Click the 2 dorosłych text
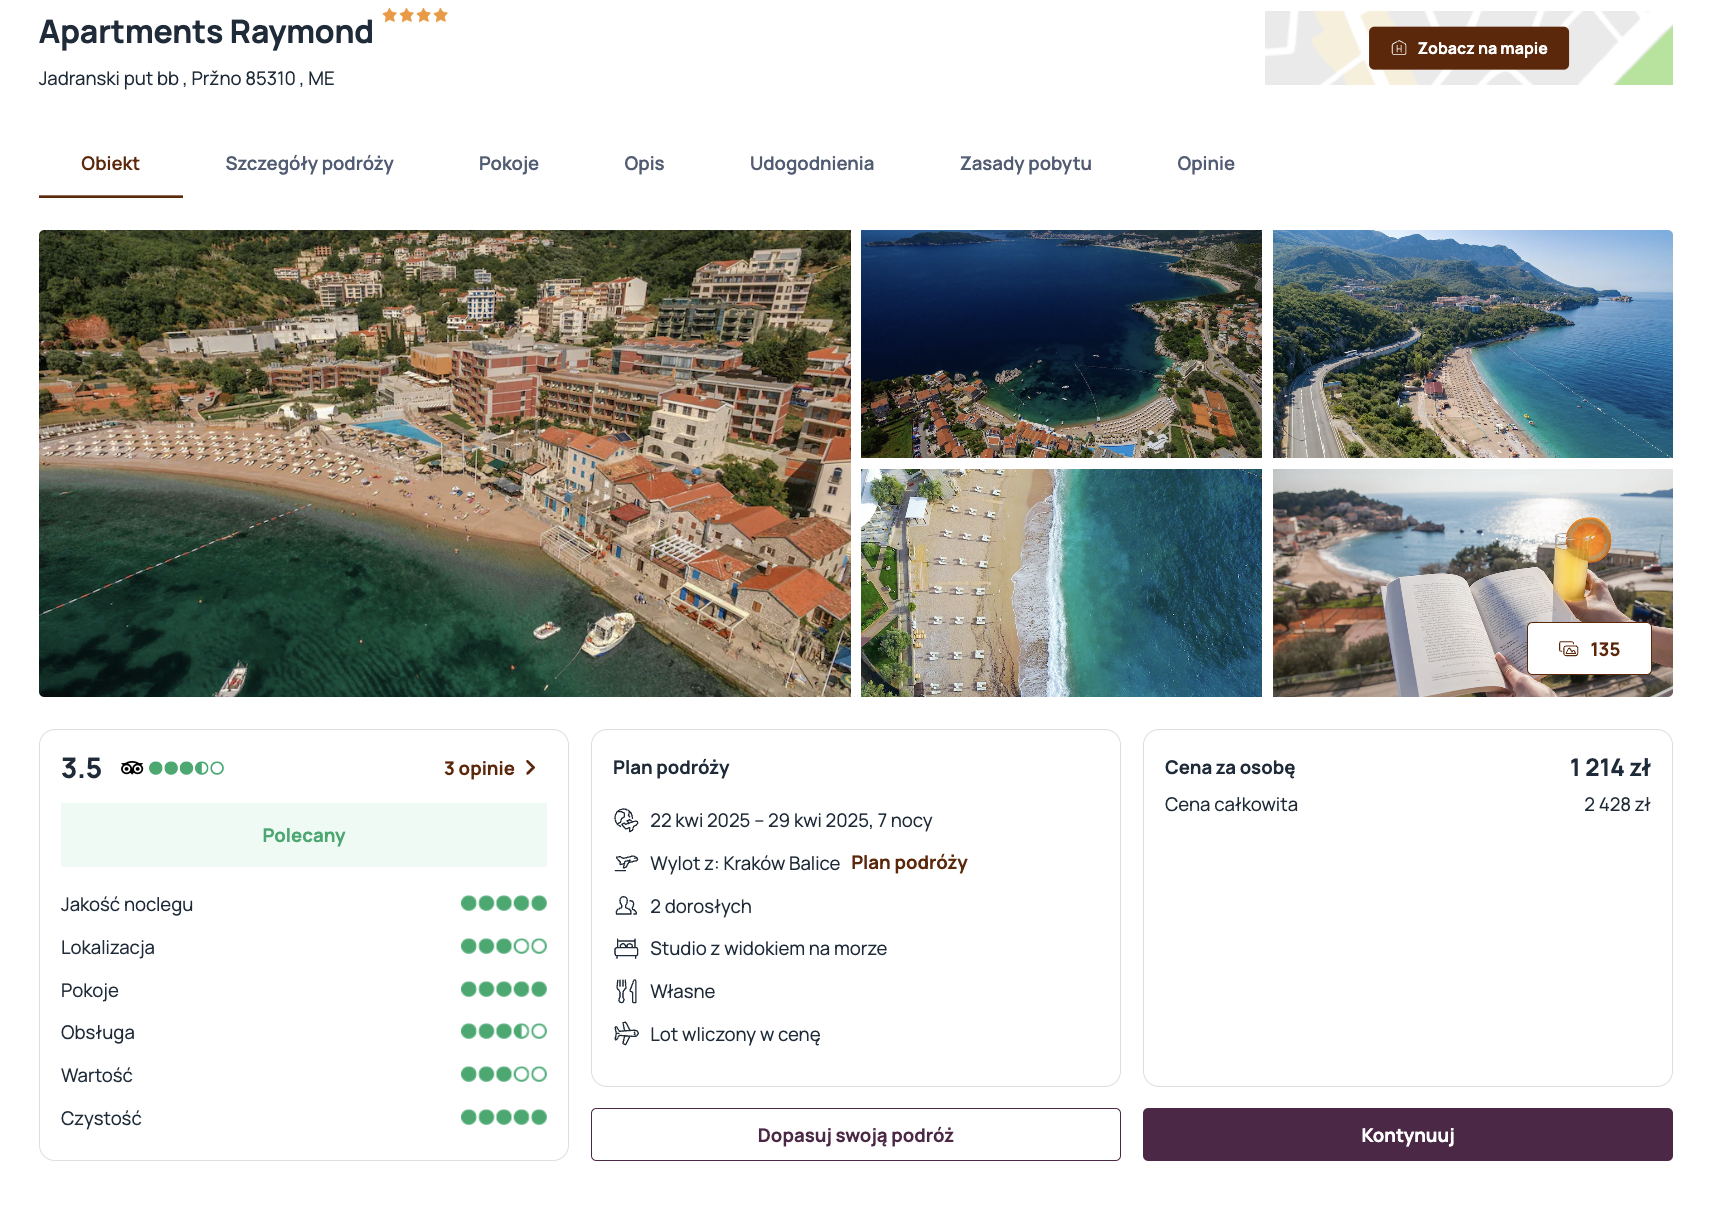1720x1224 pixels. 701,906
